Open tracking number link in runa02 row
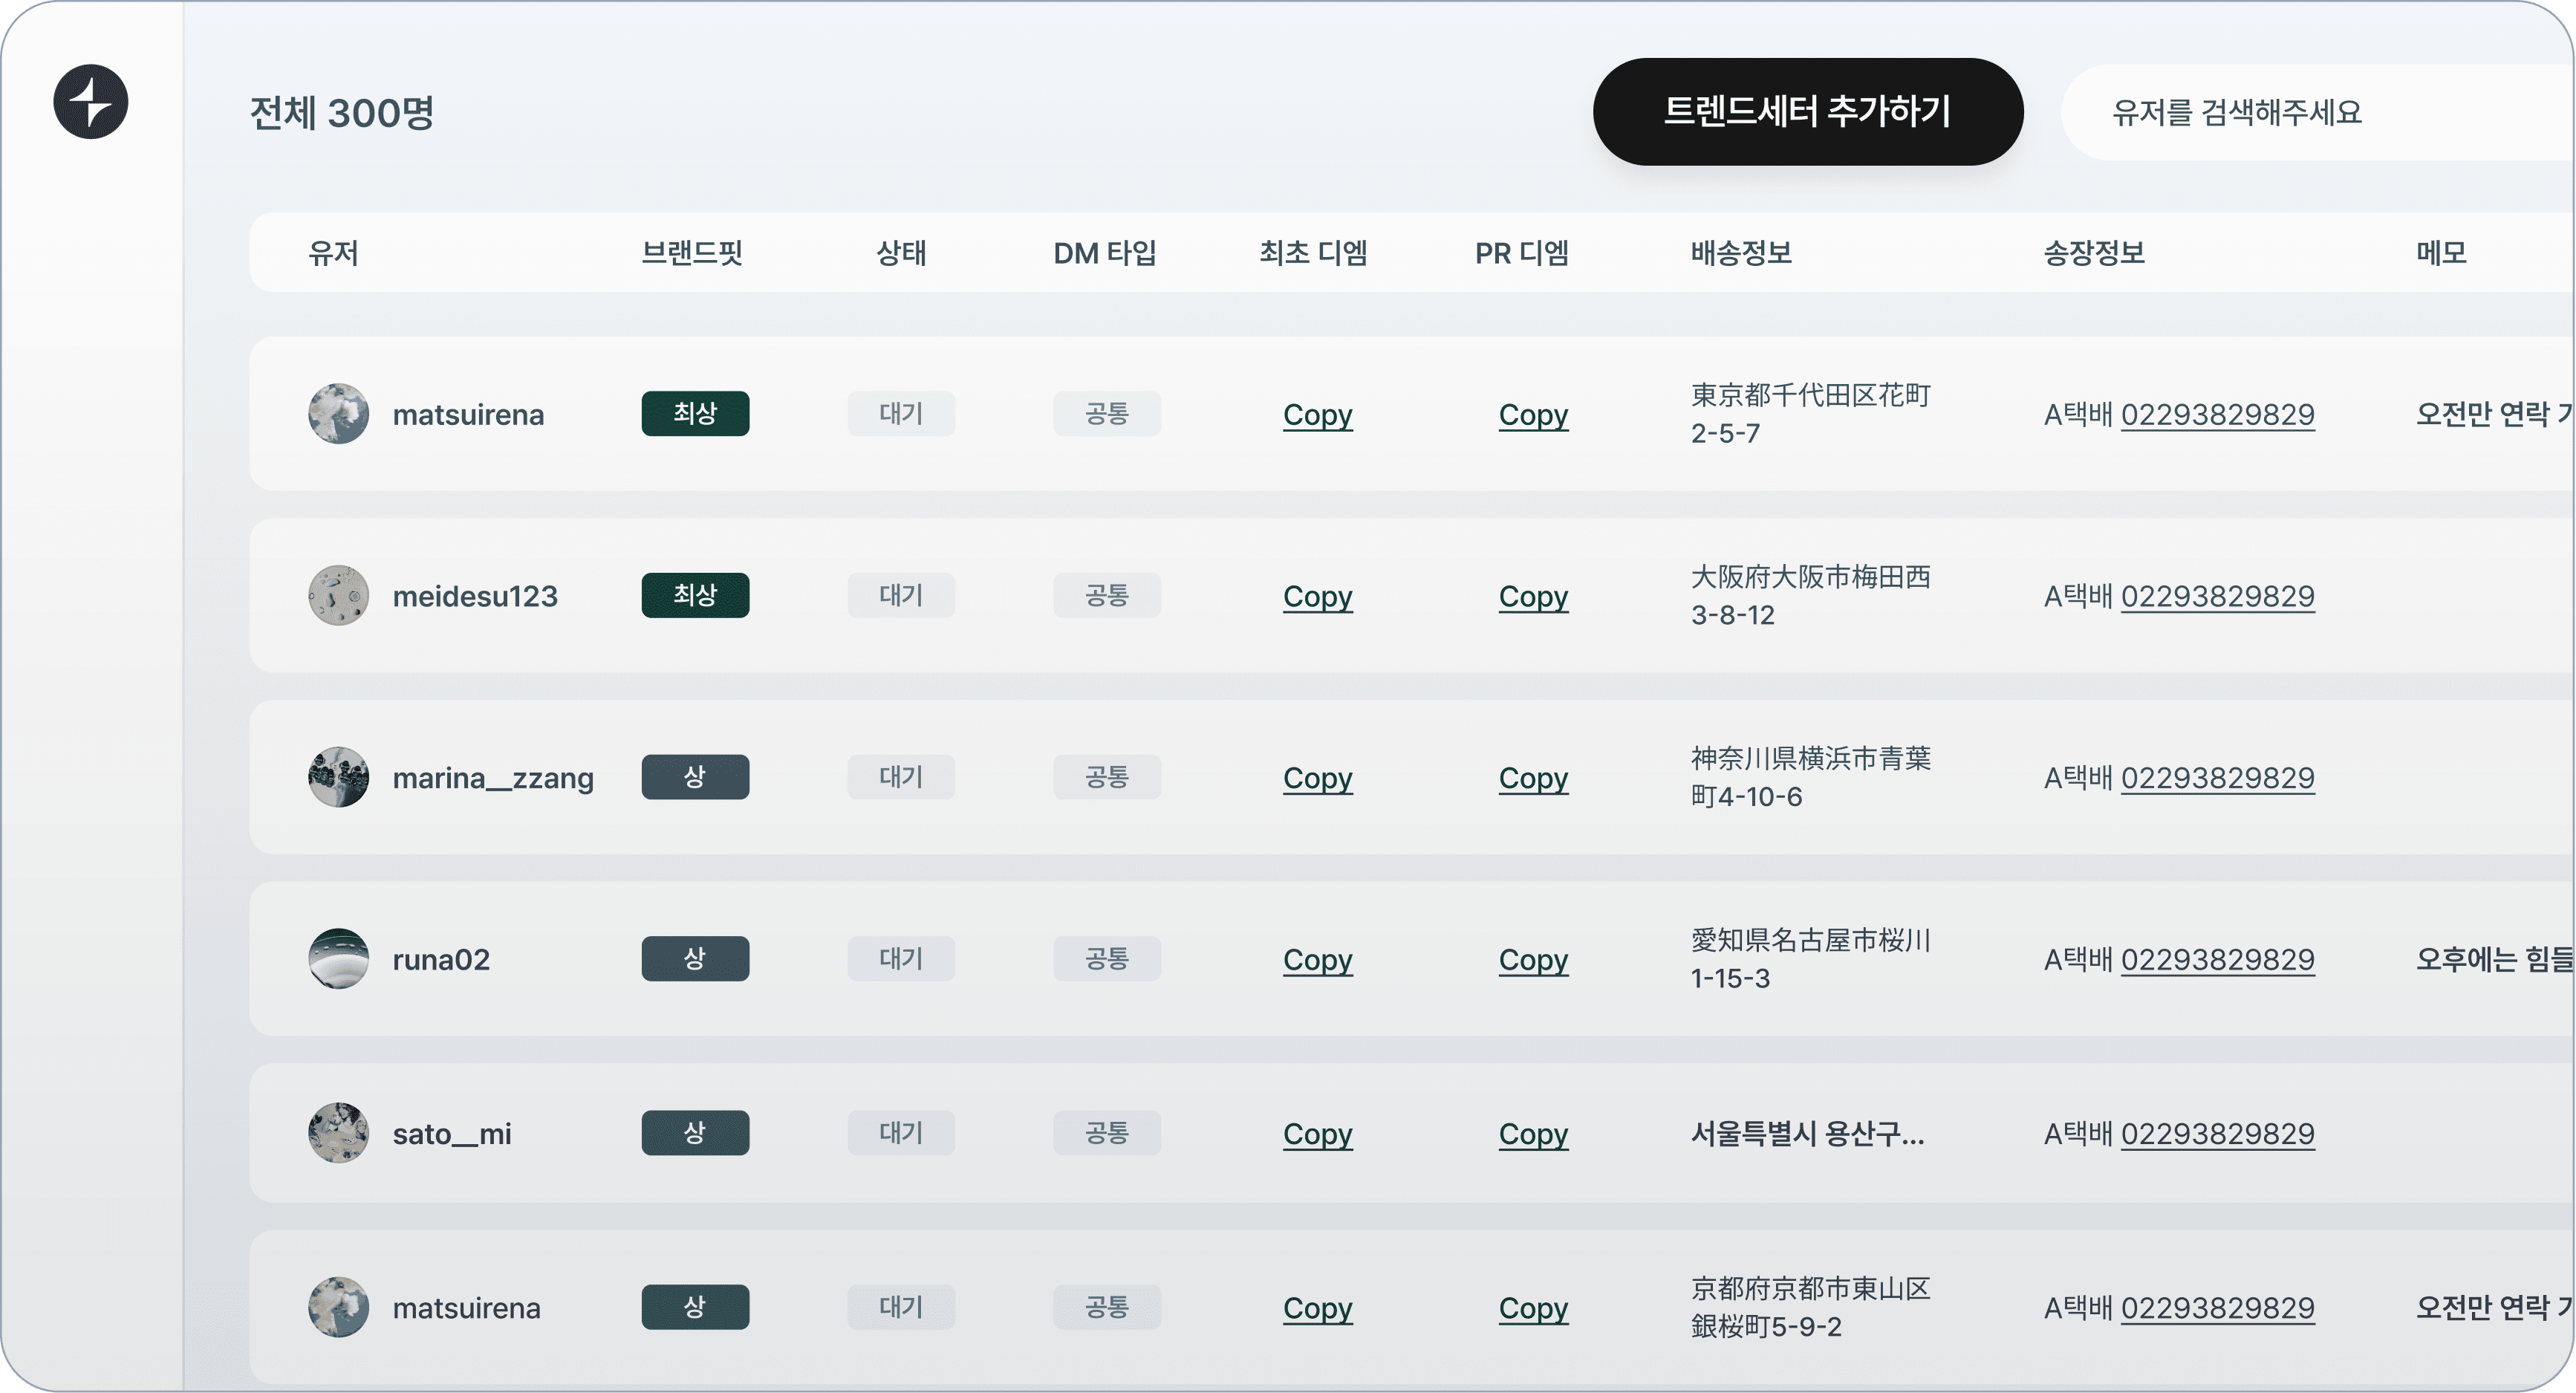The width and height of the screenshot is (2576, 1393). coord(2218,960)
